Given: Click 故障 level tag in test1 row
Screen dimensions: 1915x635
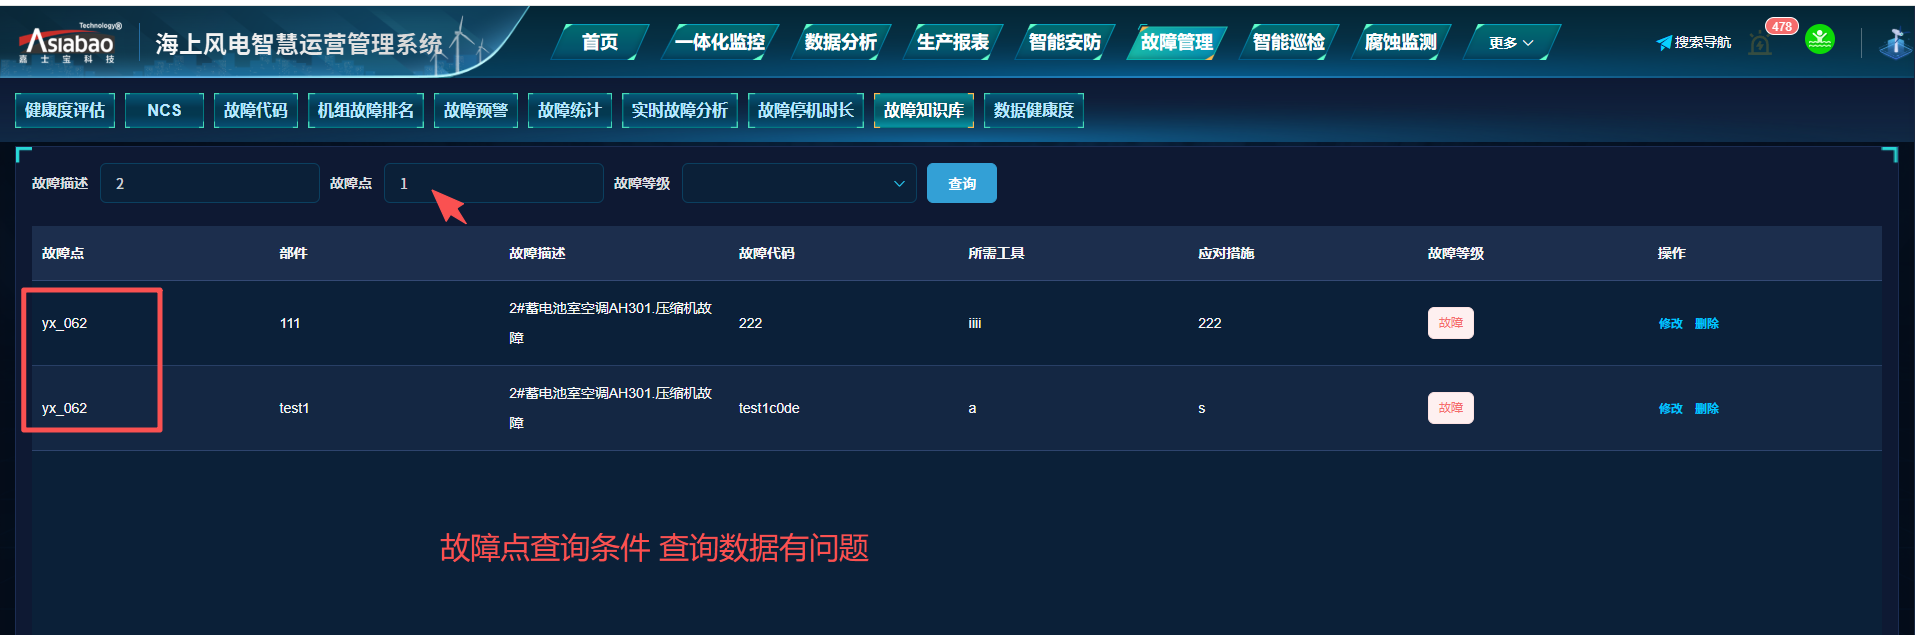Looking at the screenshot, I should (1450, 408).
